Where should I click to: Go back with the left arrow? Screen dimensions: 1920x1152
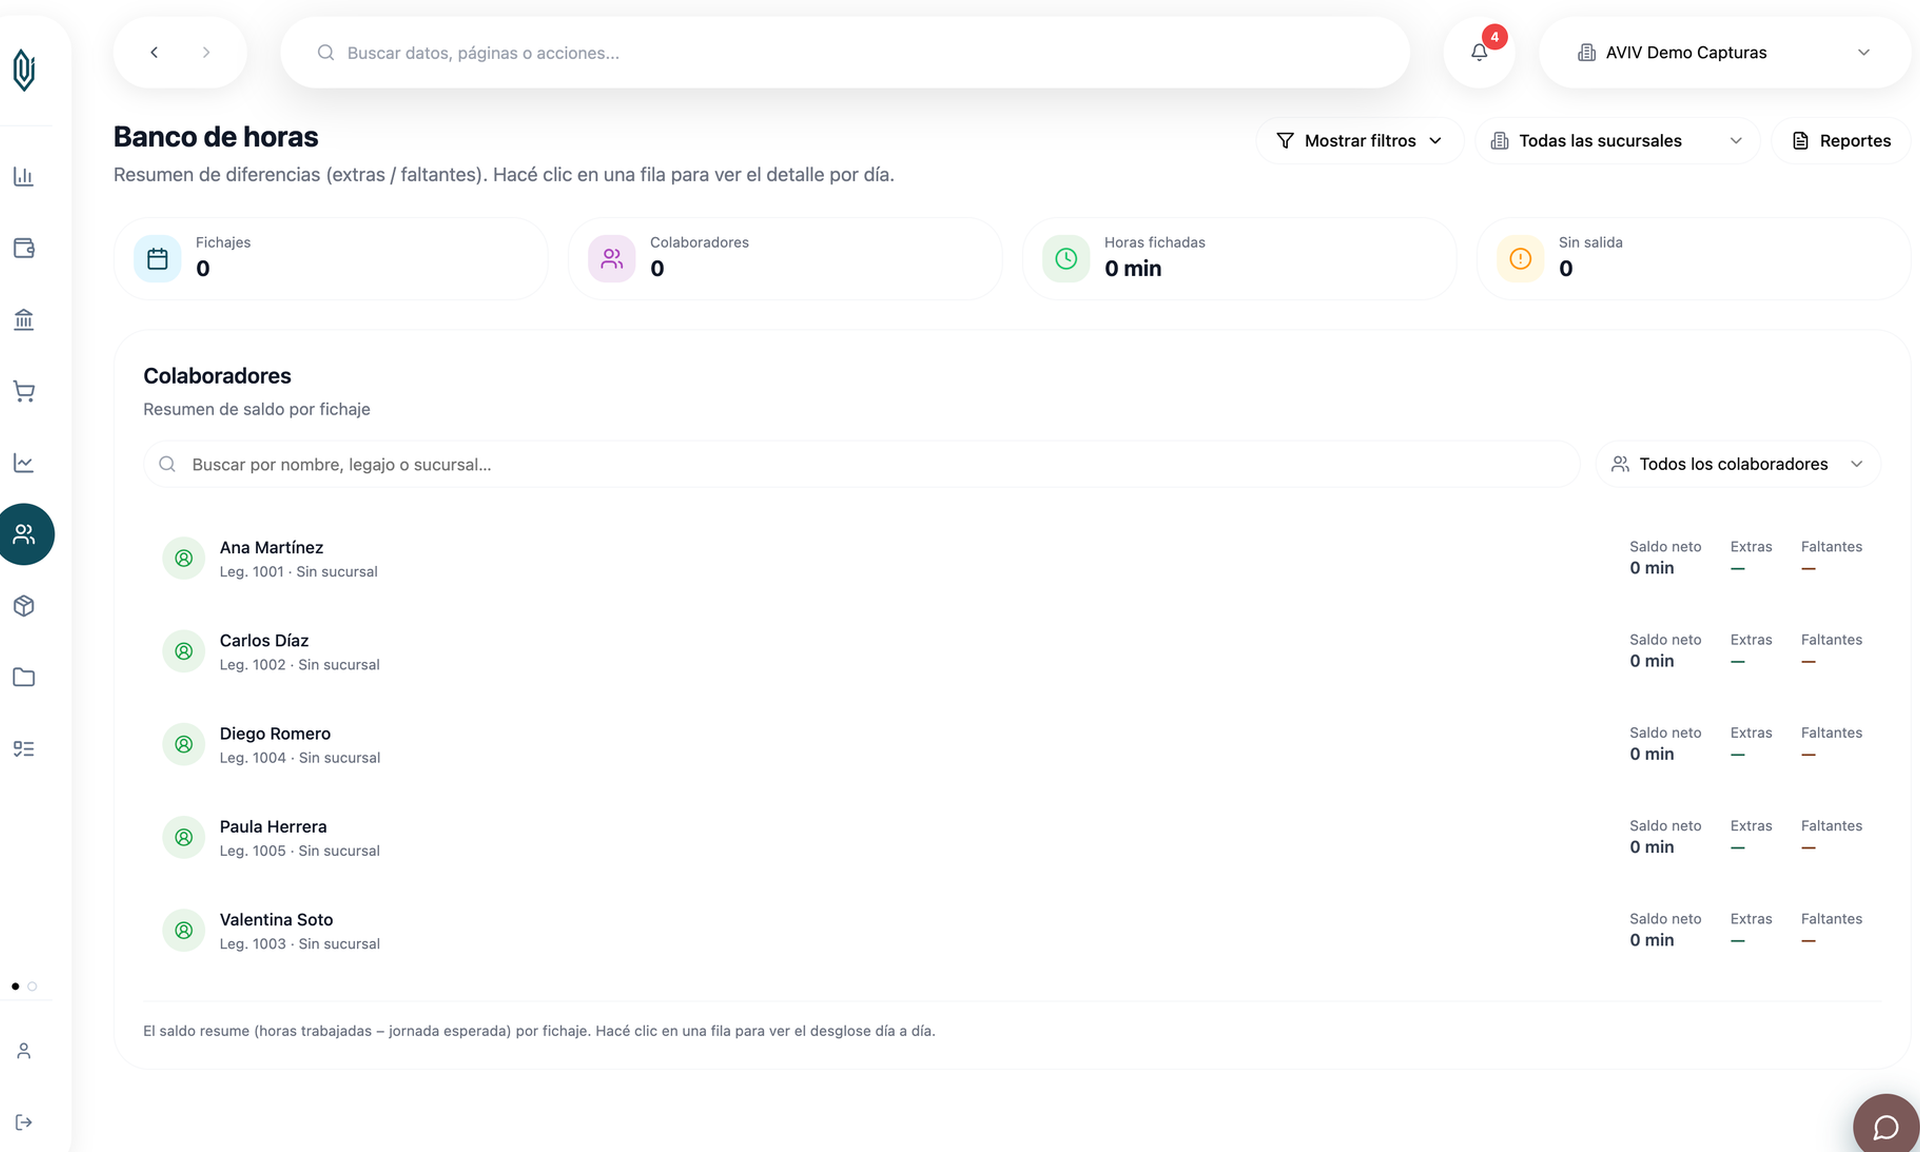tap(154, 52)
